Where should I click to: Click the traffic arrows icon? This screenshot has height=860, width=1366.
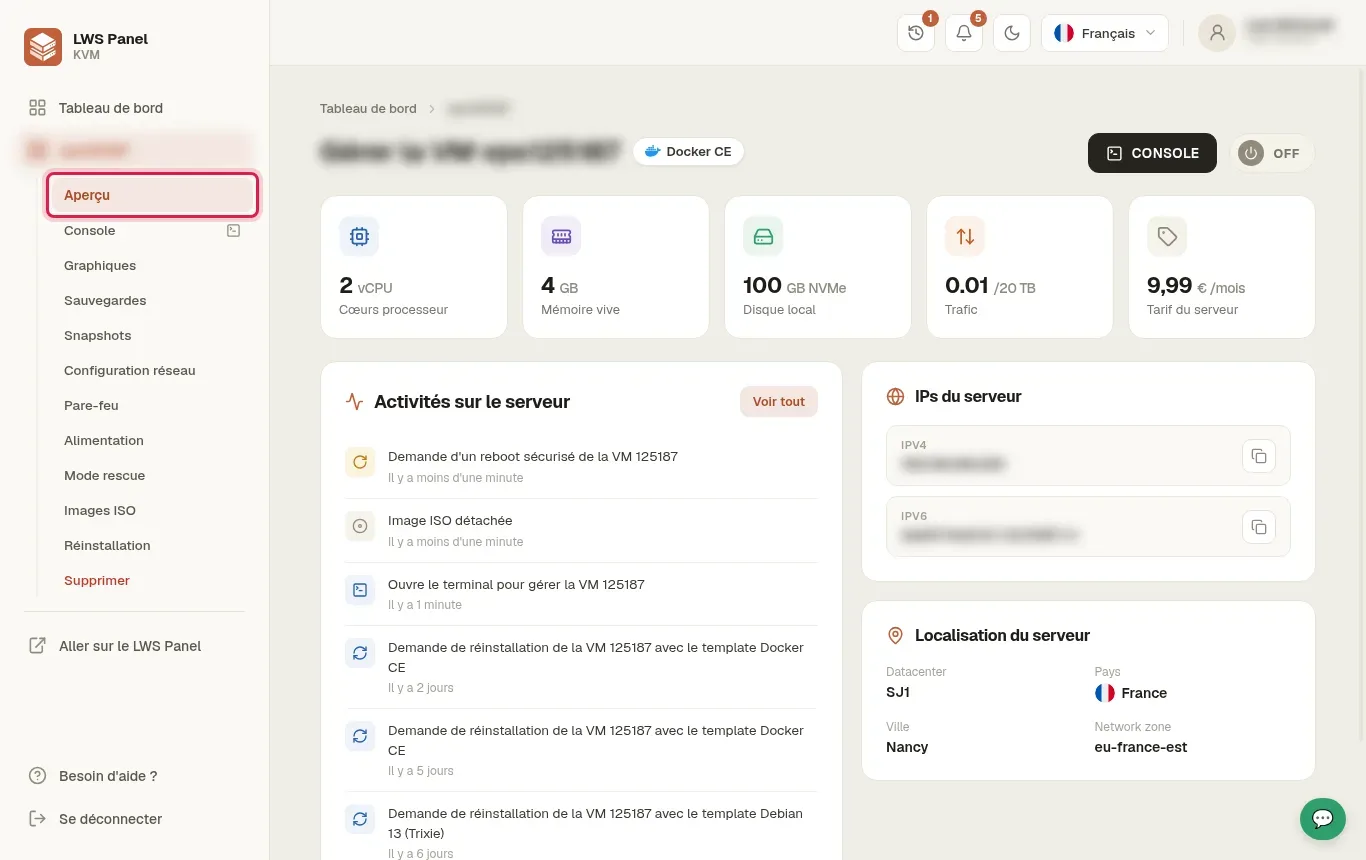pyautogui.click(x=965, y=236)
